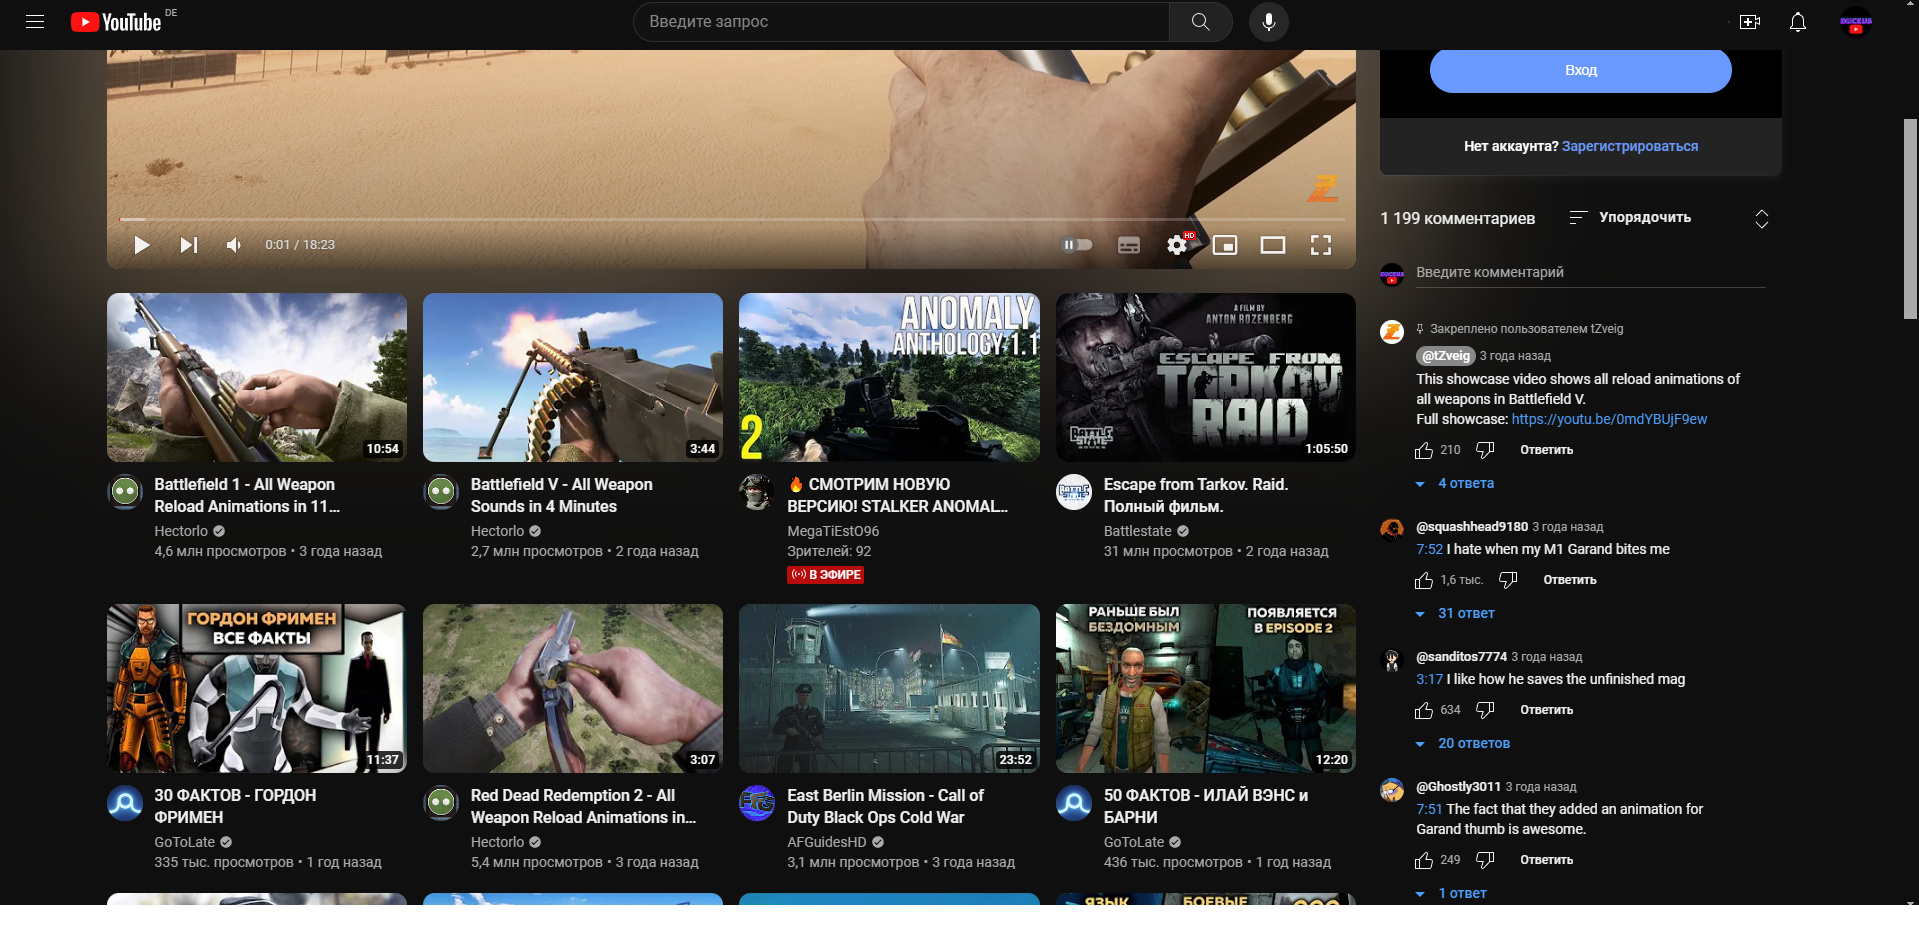Open AFGuidesHD channel avatar

757,803
